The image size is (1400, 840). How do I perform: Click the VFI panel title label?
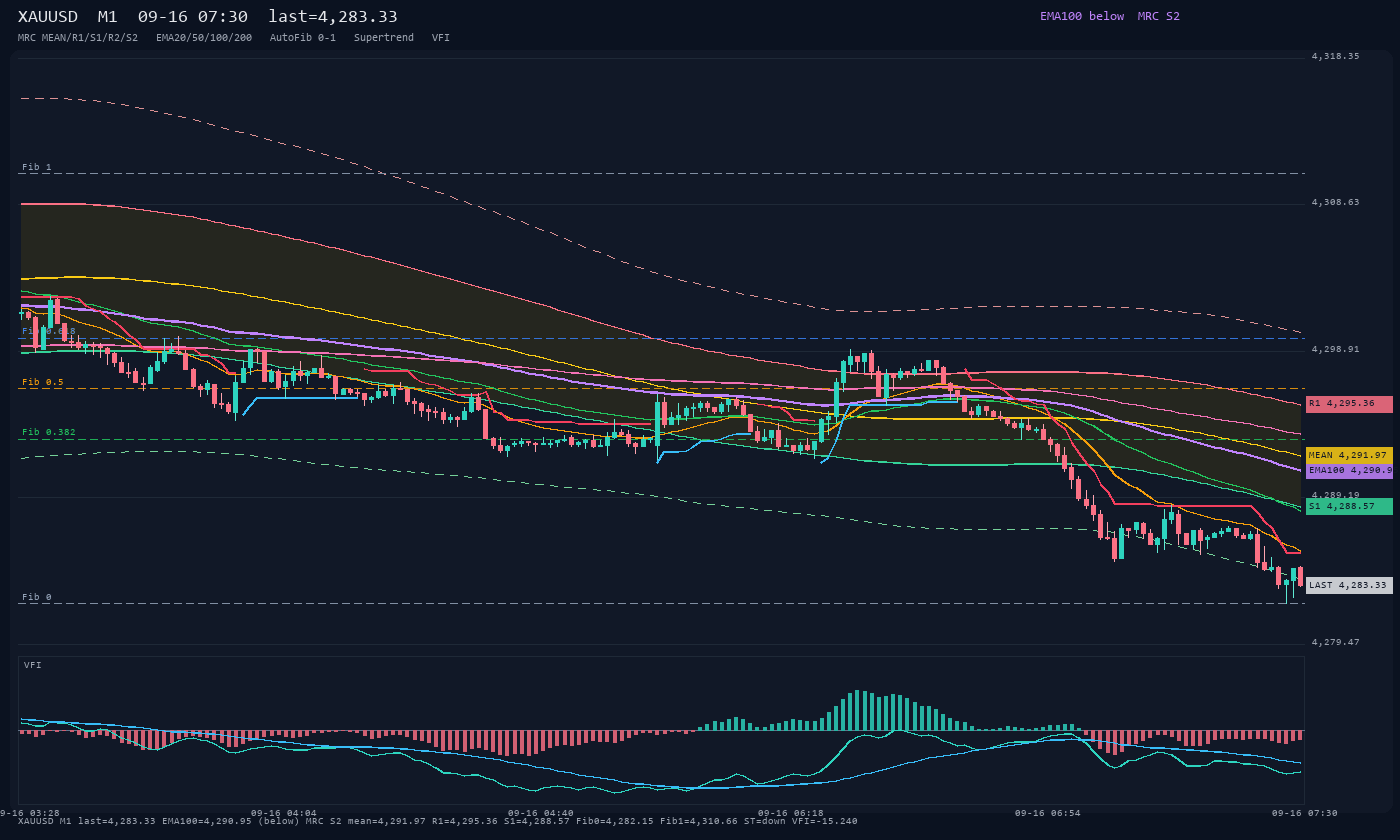coord(33,665)
